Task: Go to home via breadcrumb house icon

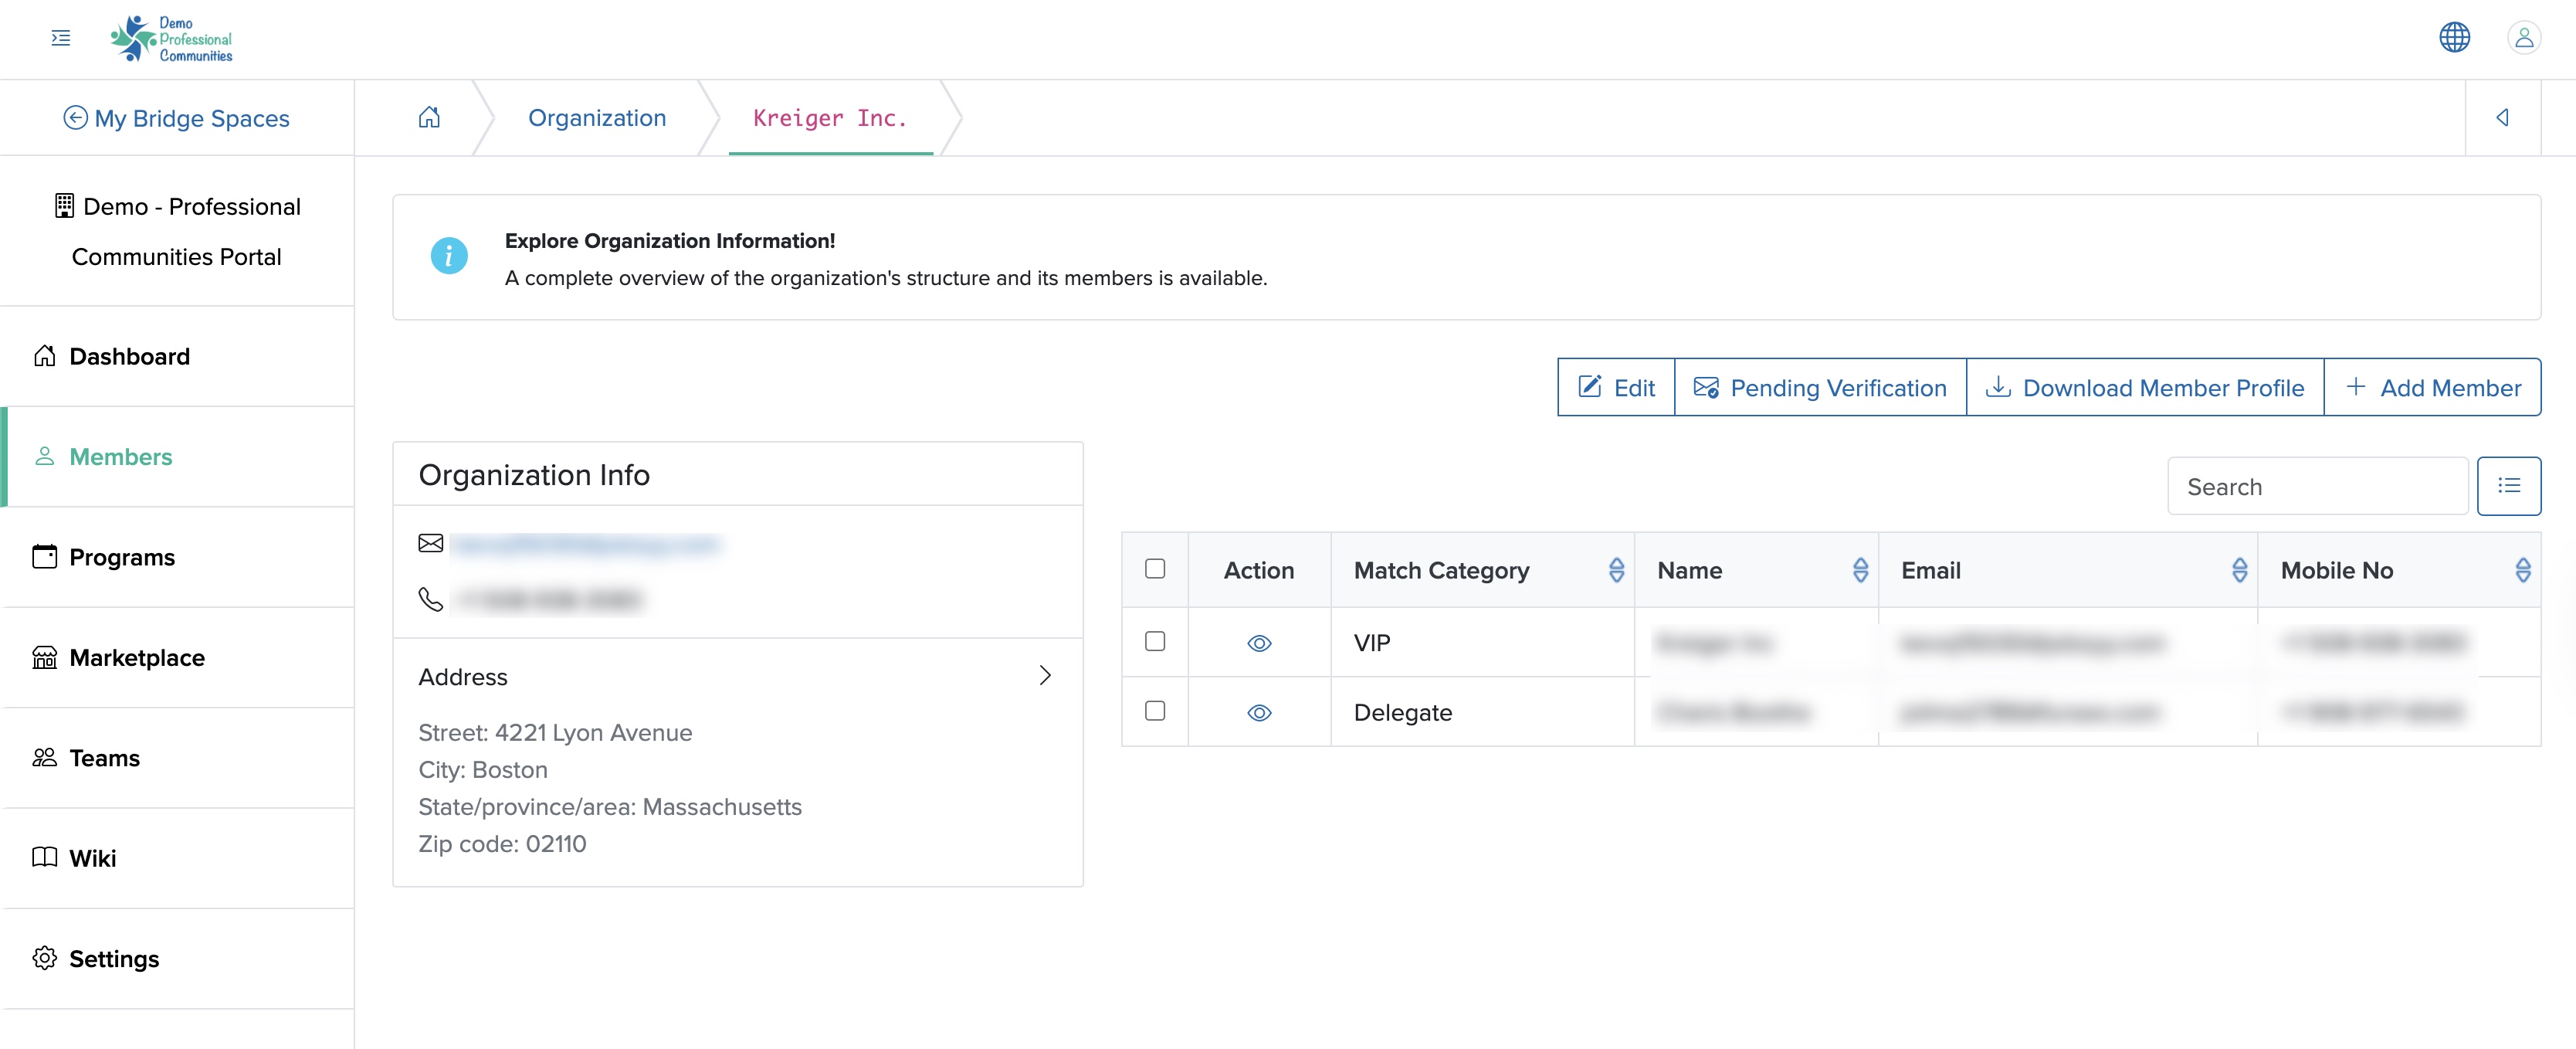Action: tap(429, 118)
